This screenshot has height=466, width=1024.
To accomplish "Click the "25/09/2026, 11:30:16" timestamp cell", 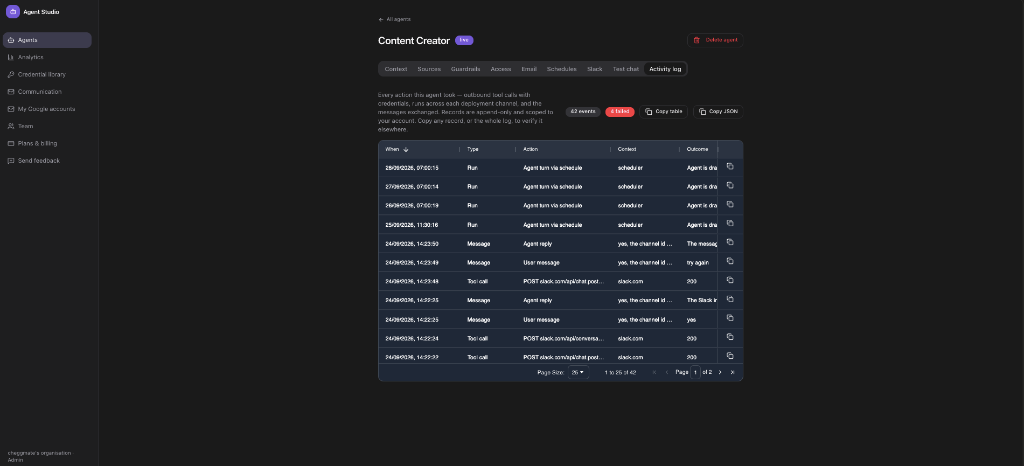I will click(411, 225).
